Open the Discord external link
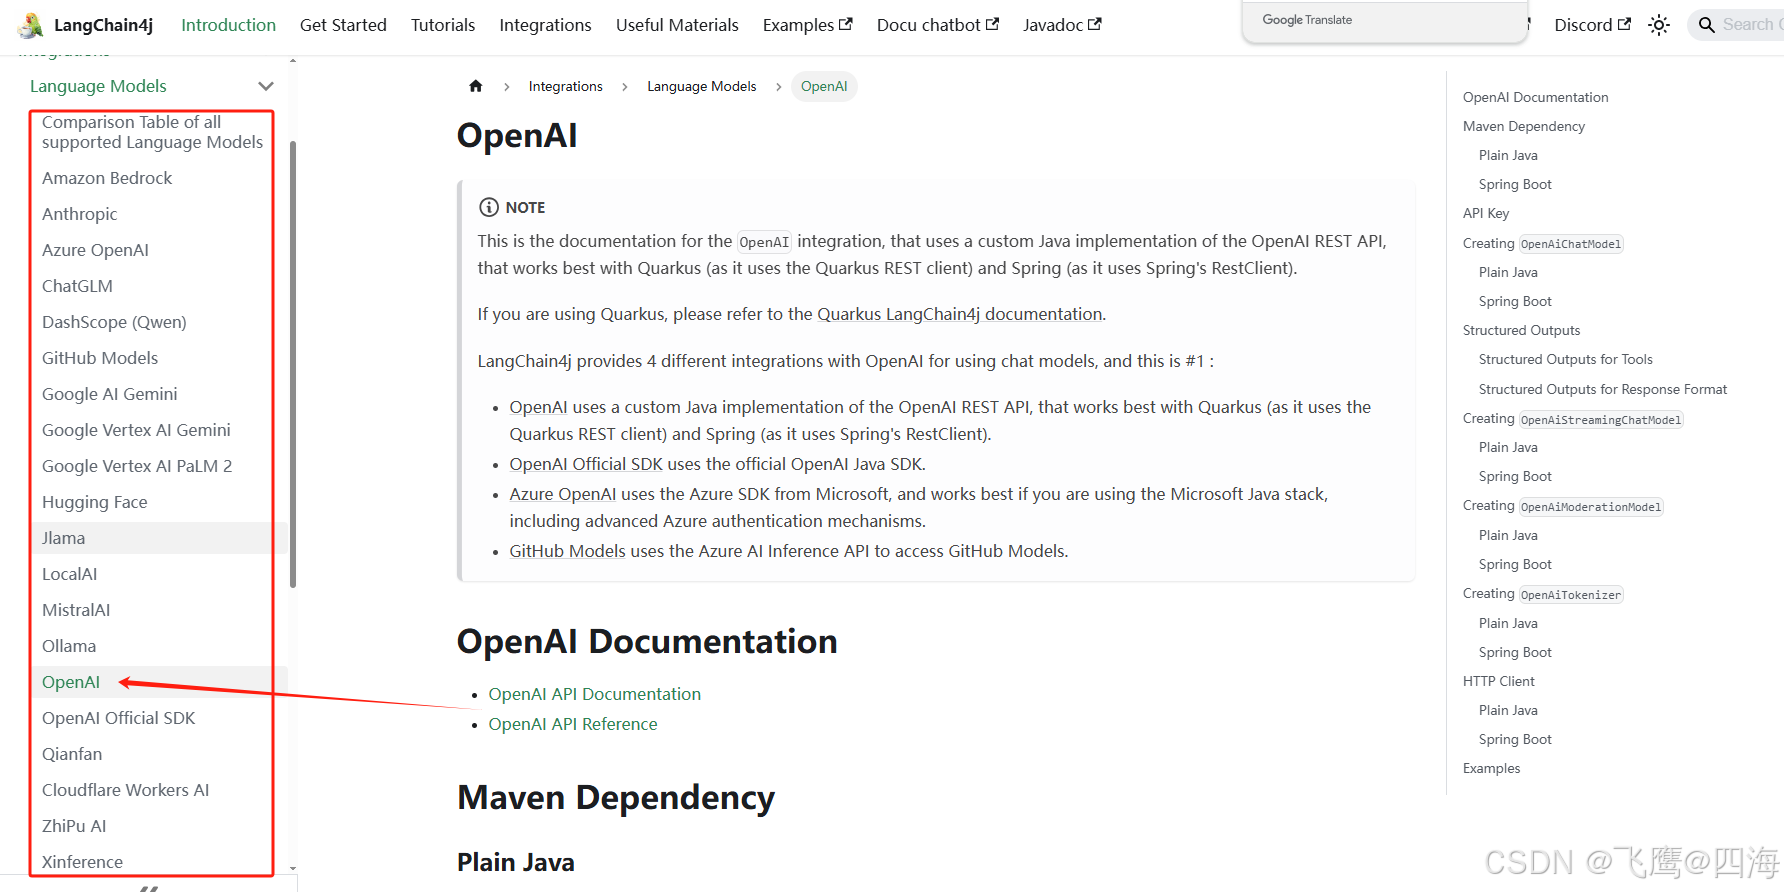The width and height of the screenshot is (1784, 892). 1592,25
